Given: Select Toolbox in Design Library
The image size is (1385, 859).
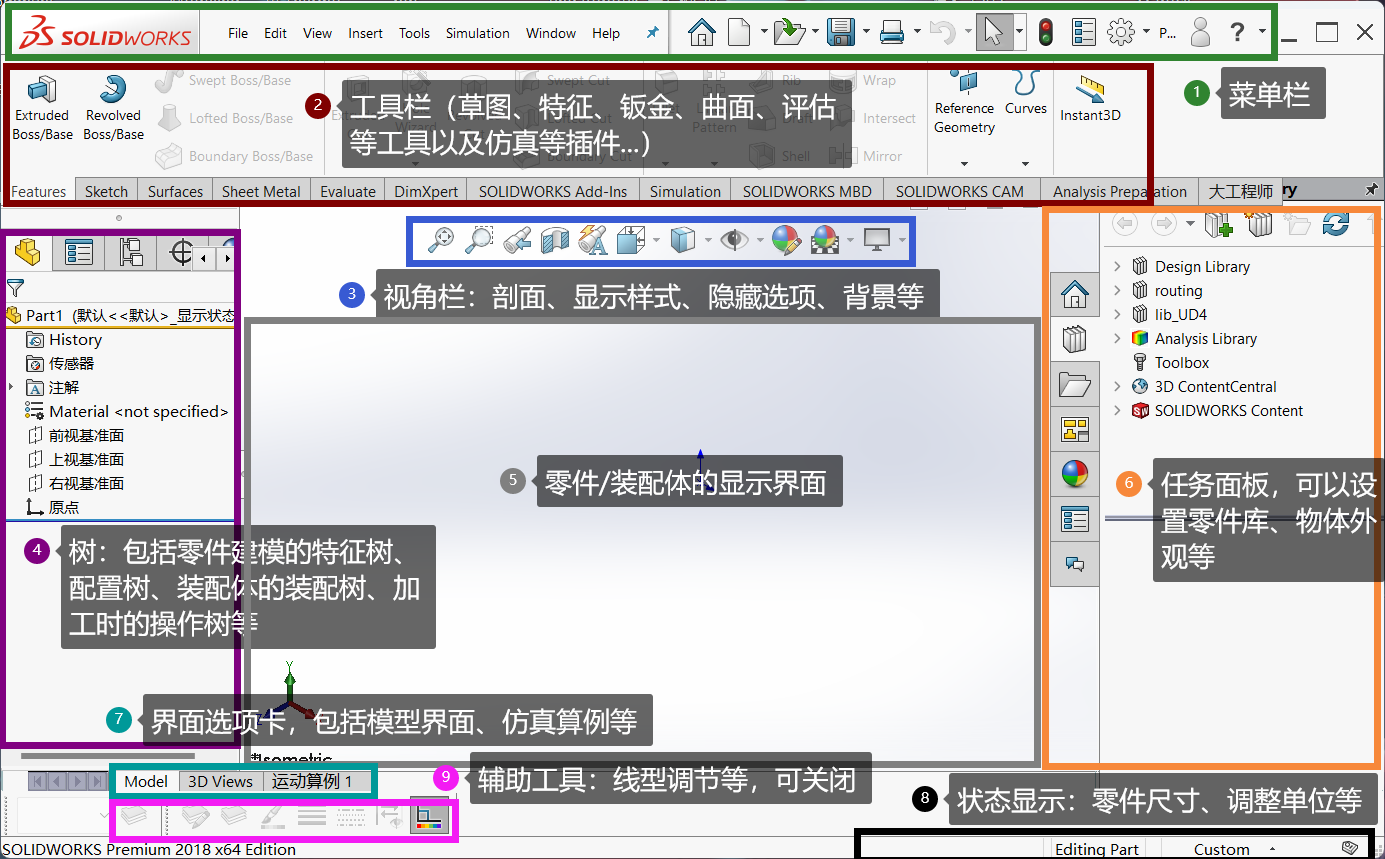Looking at the screenshot, I should (1170, 362).
